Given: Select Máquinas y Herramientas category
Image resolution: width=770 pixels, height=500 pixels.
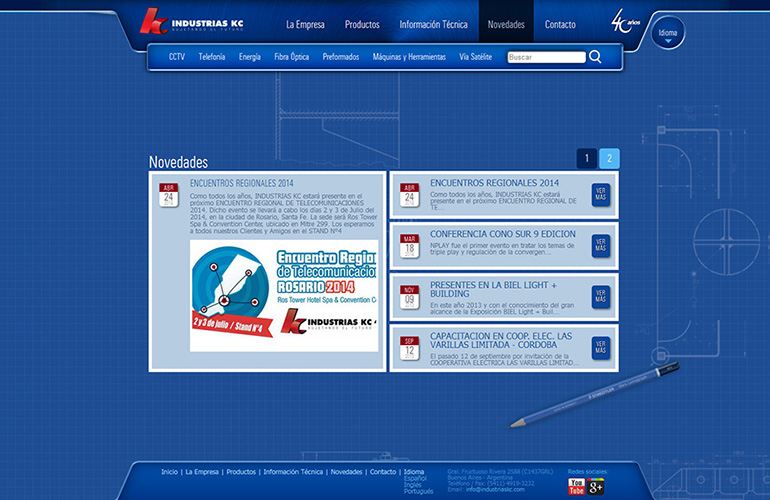Looking at the screenshot, I should (409, 57).
